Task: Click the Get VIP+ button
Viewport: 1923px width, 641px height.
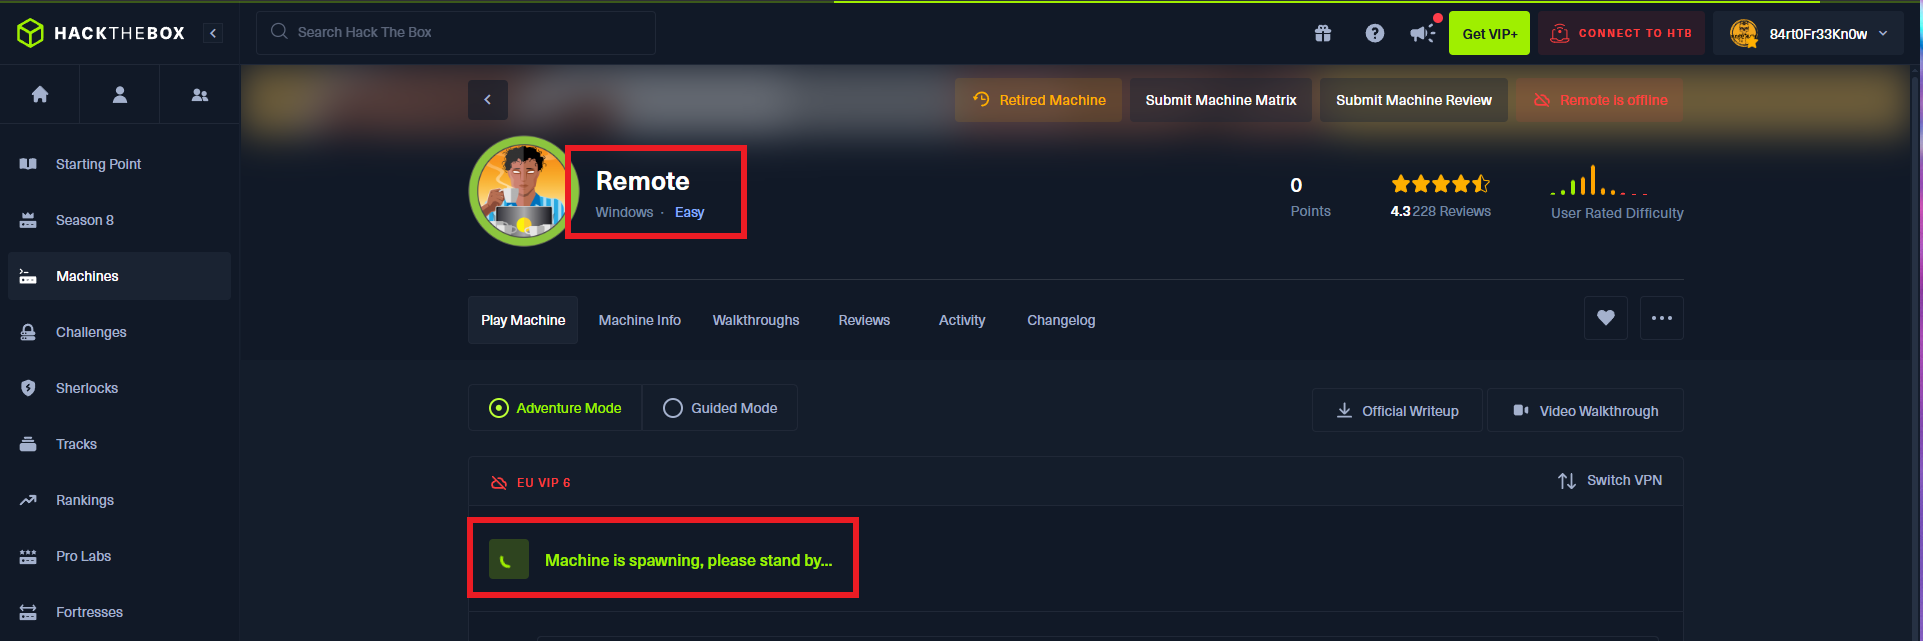Action: [1489, 33]
